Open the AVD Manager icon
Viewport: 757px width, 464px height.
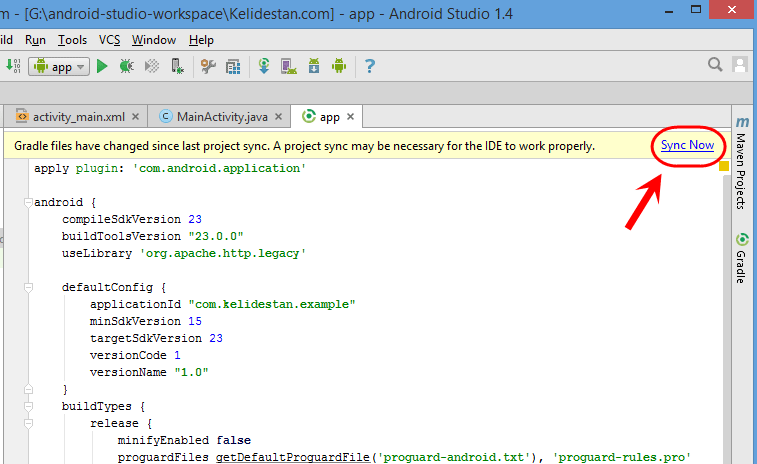point(289,66)
